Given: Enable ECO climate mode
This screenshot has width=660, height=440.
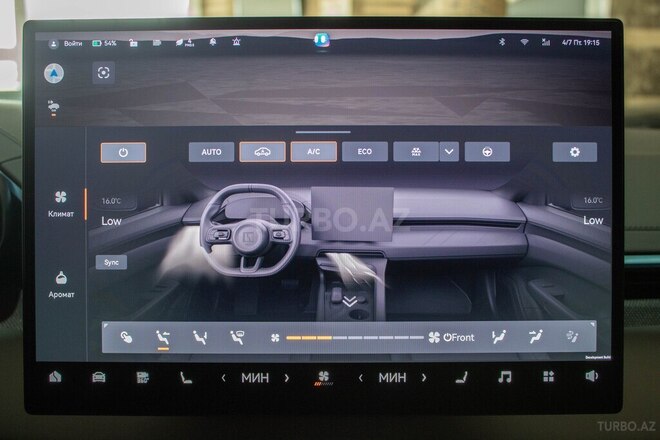Looking at the screenshot, I should (365, 152).
